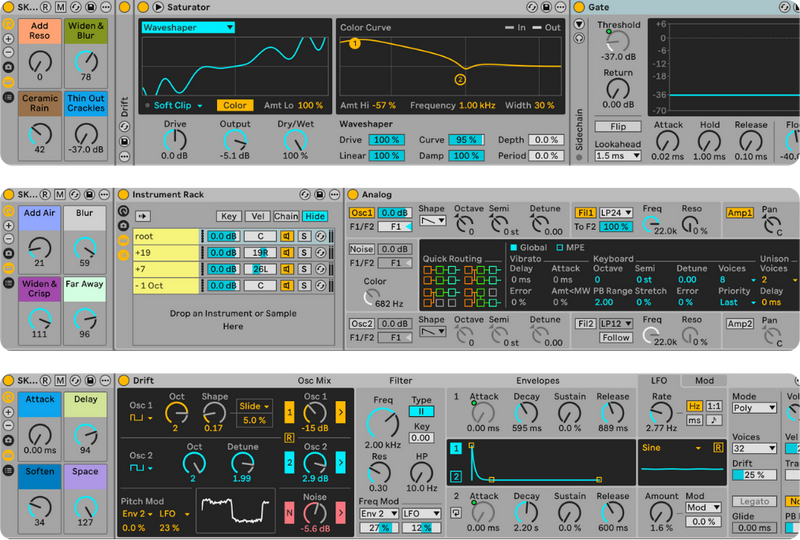Click the hot-swap icon in Instrument Rack title bar

click(304, 194)
